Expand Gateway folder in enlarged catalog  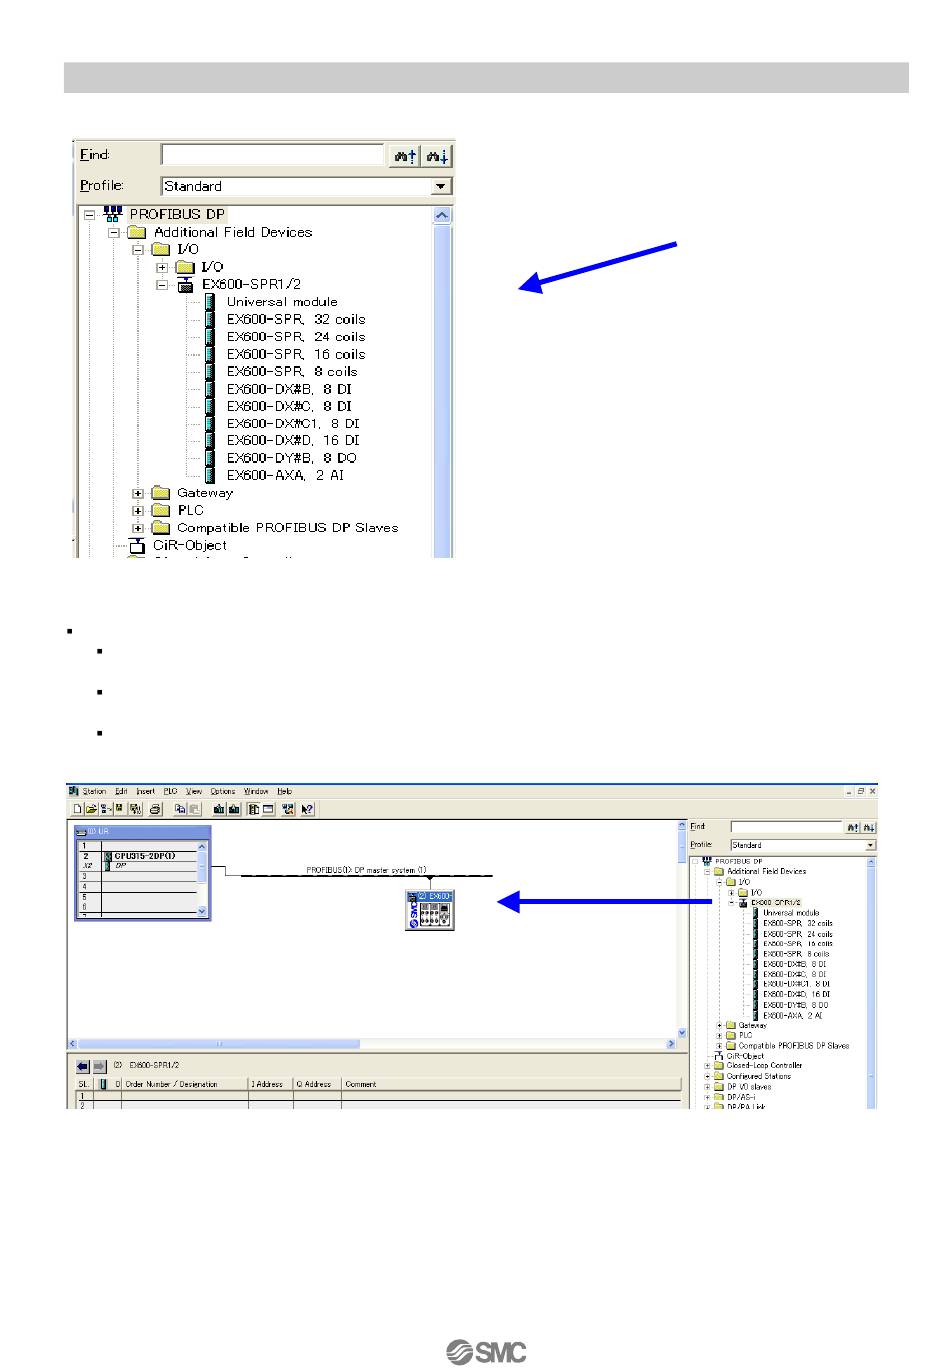click(138, 493)
